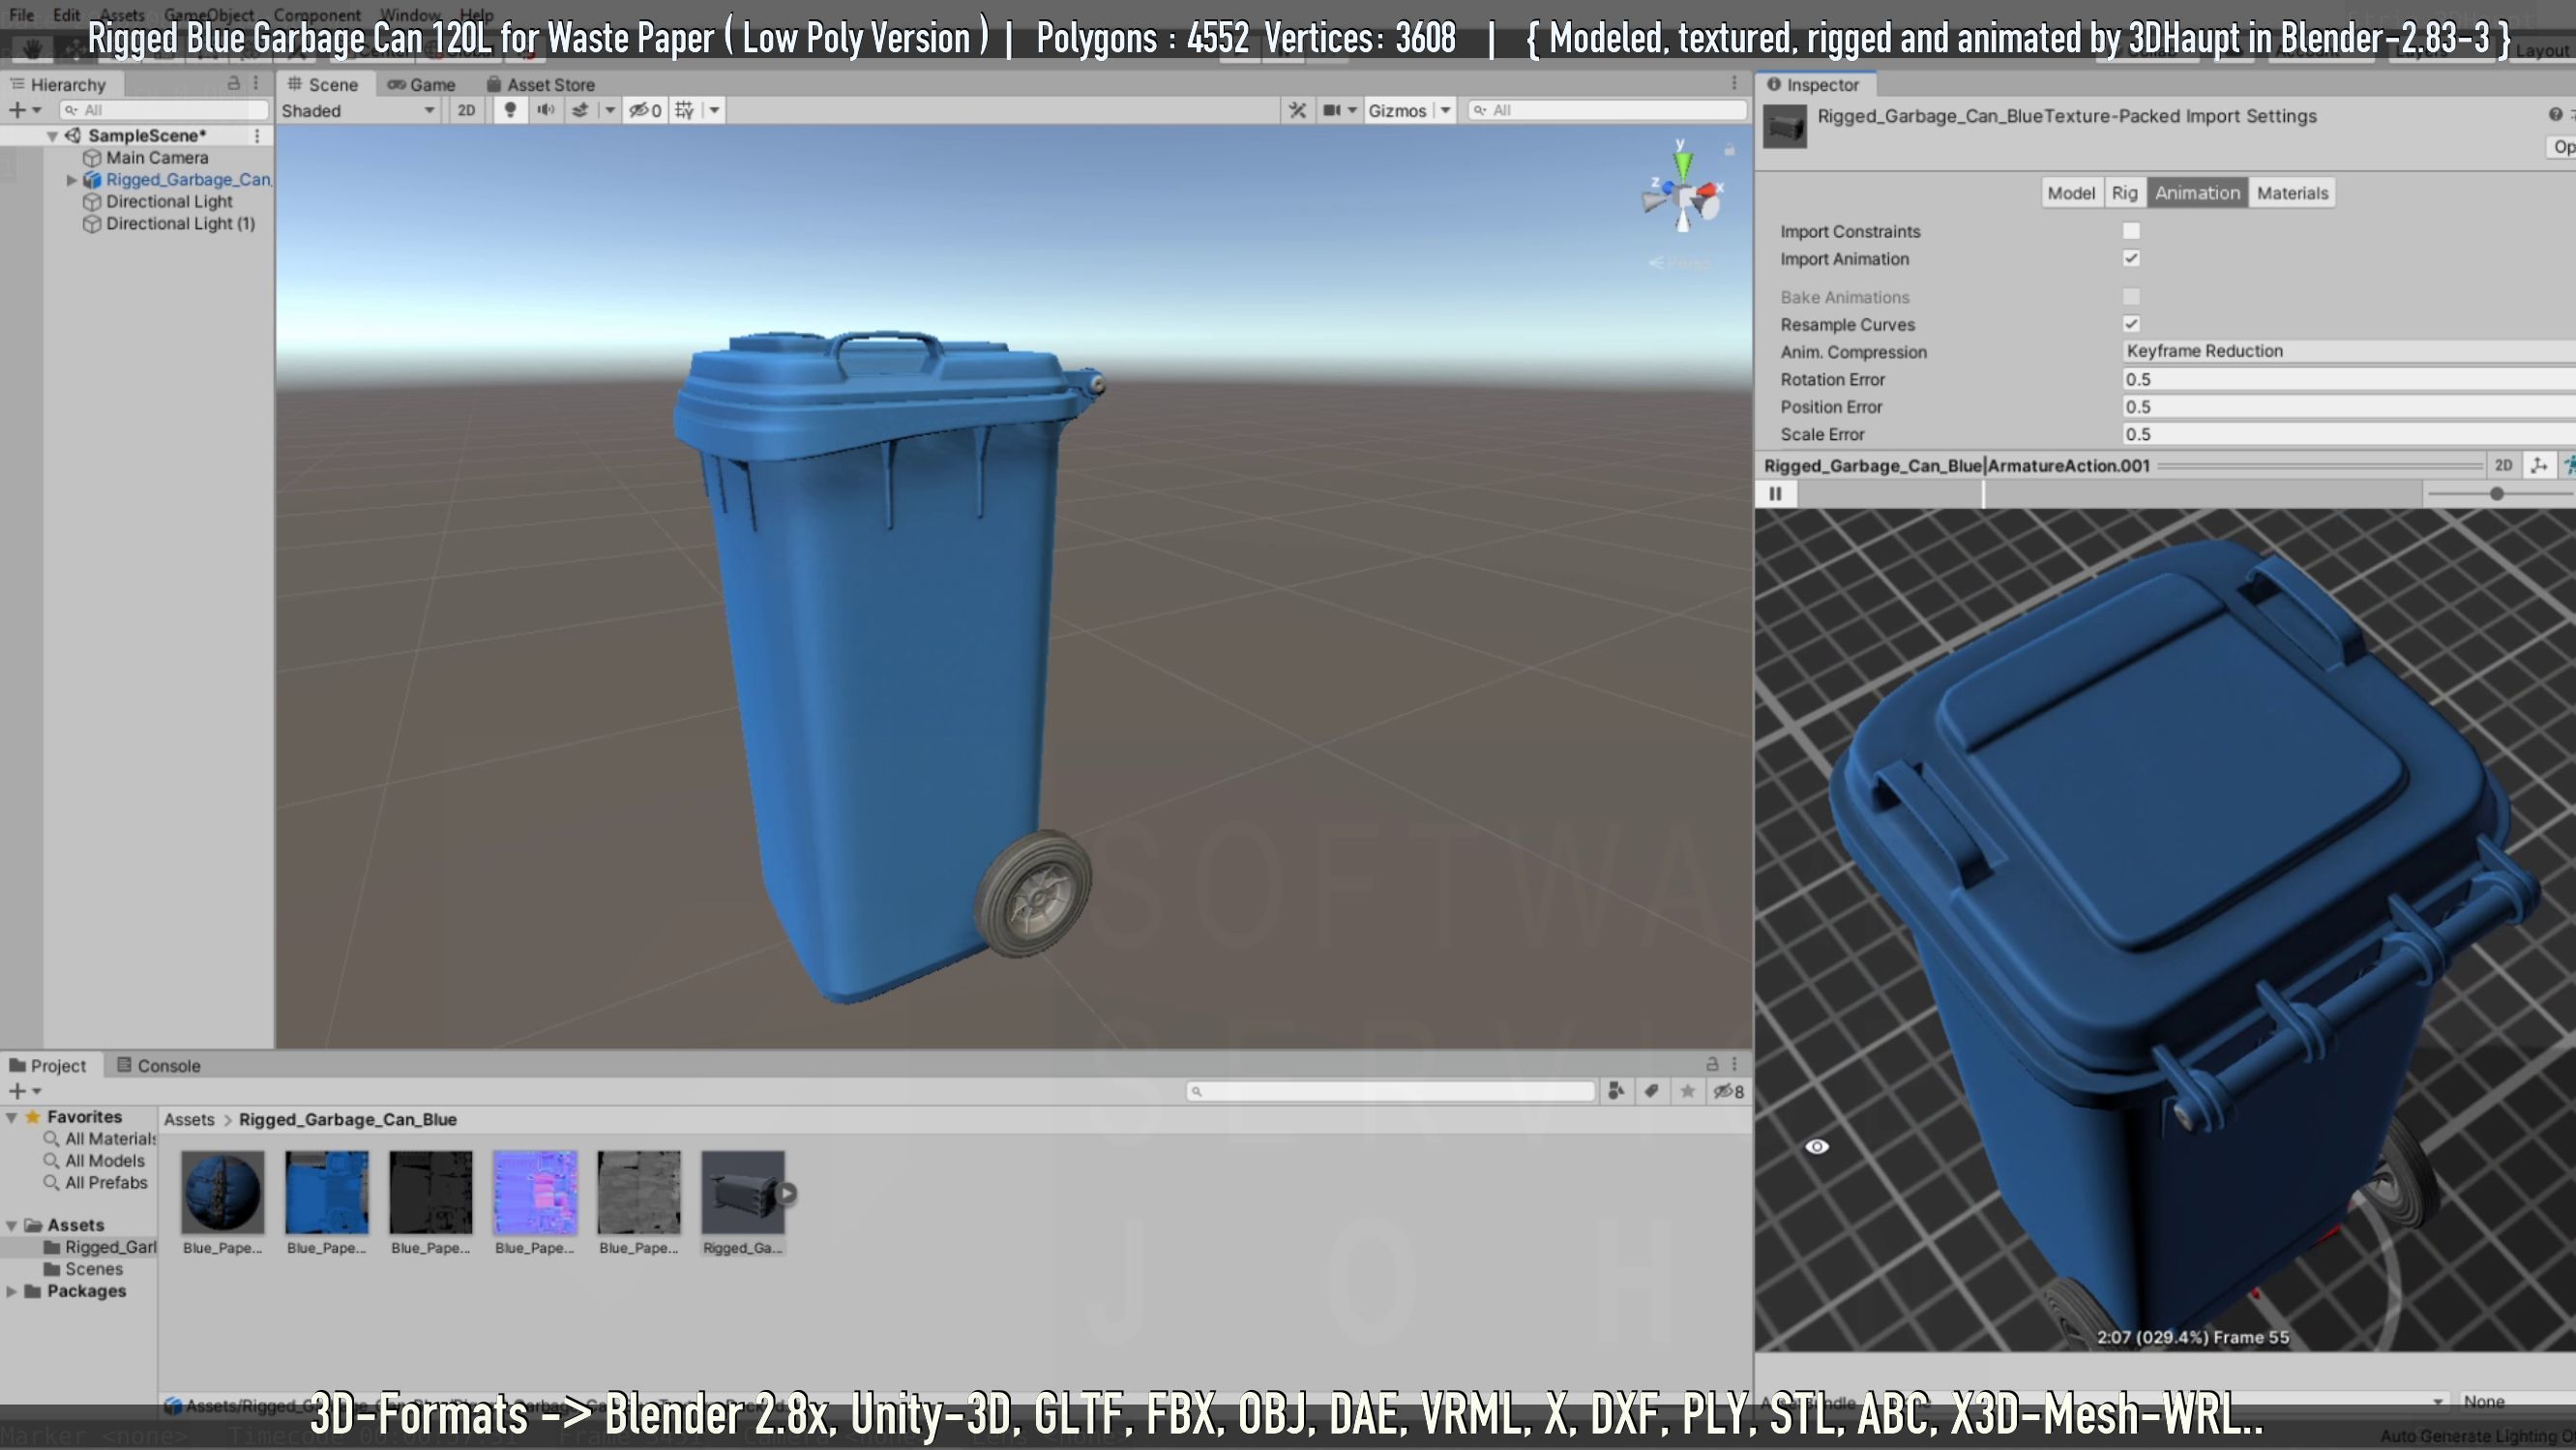Click the Project panel lock icon
The width and height of the screenshot is (2576, 1450).
[x=1712, y=1064]
